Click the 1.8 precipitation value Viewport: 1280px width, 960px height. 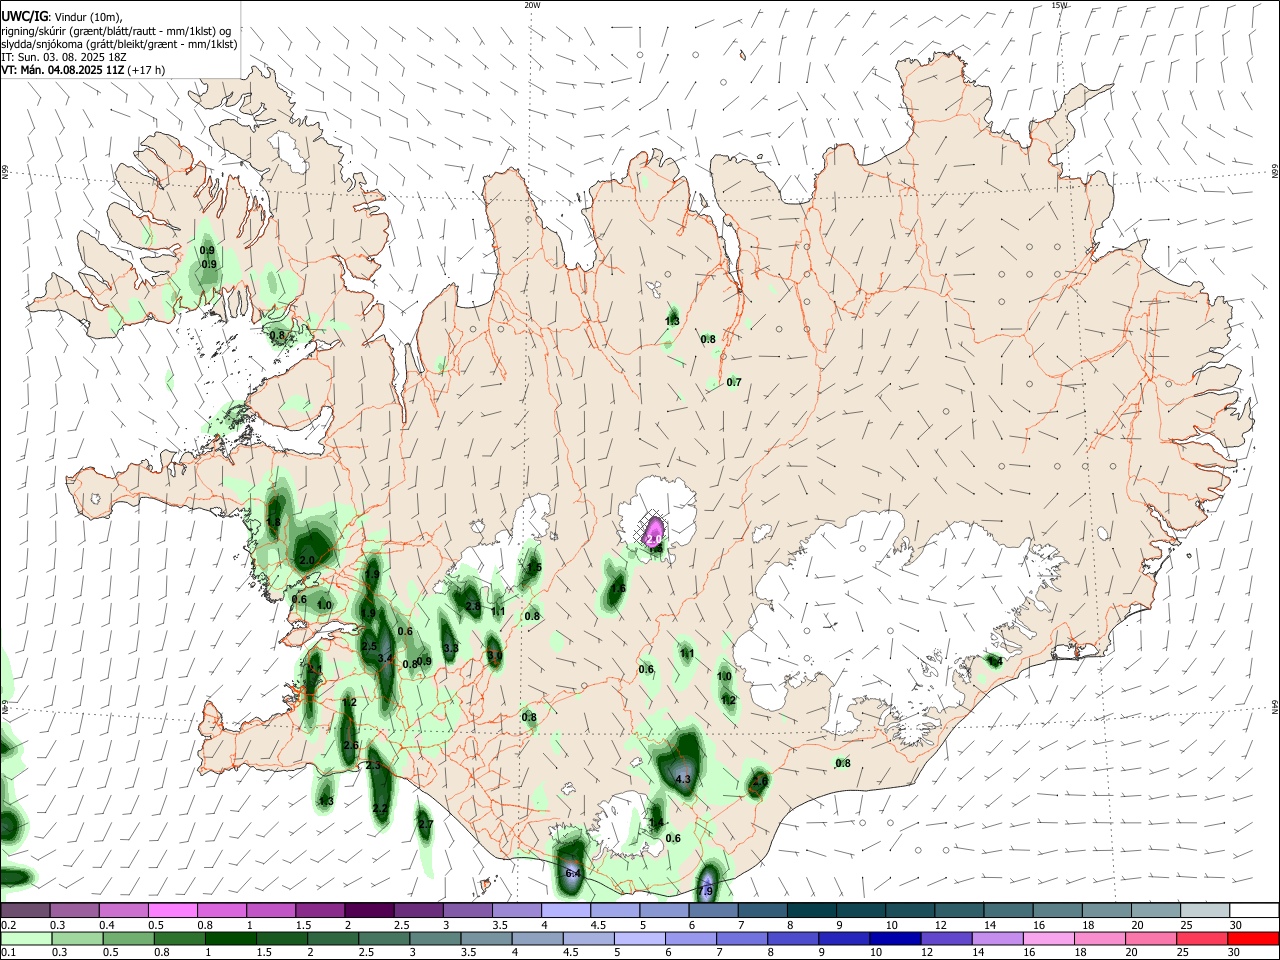click(x=273, y=522)
